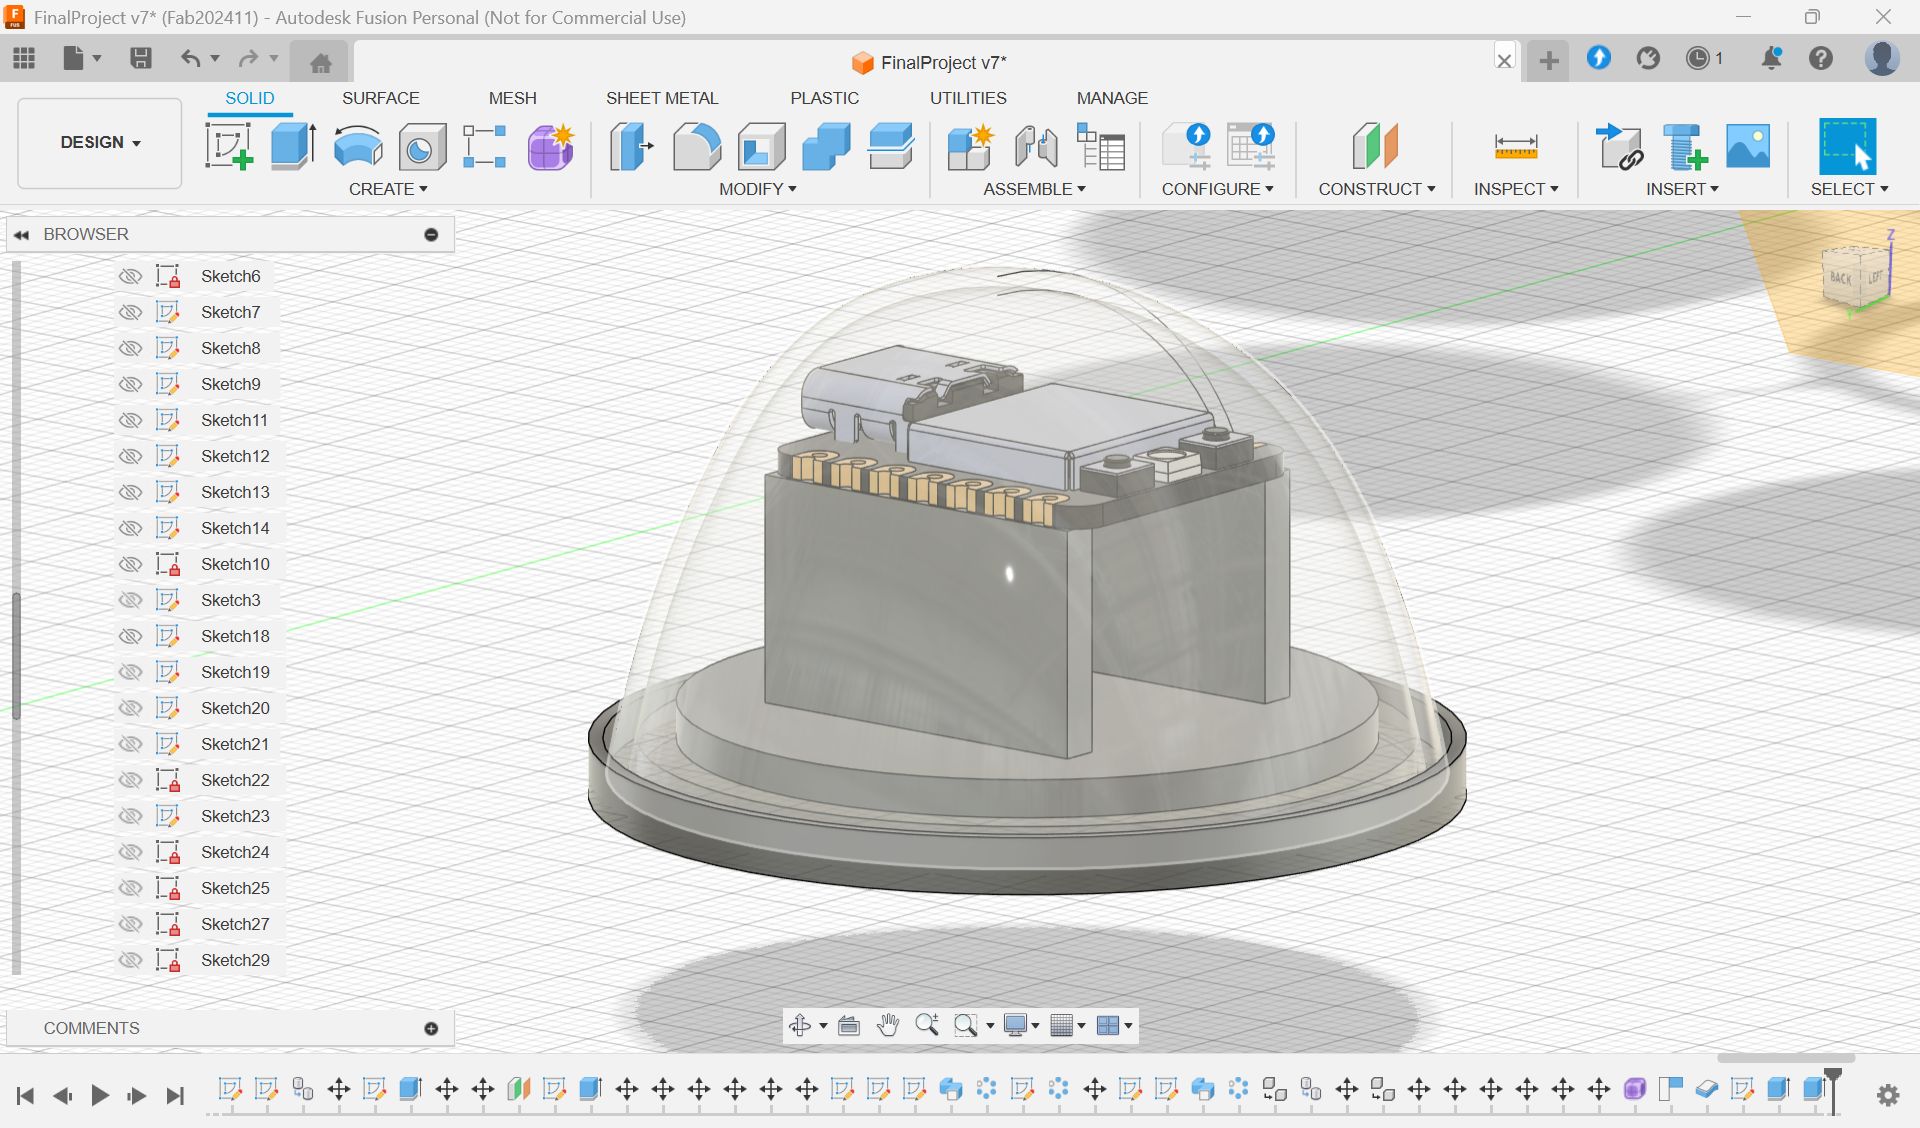Click the ViewCube BACK face
This screenshot has width=1920, height=1128.
tap(1840, 278)
